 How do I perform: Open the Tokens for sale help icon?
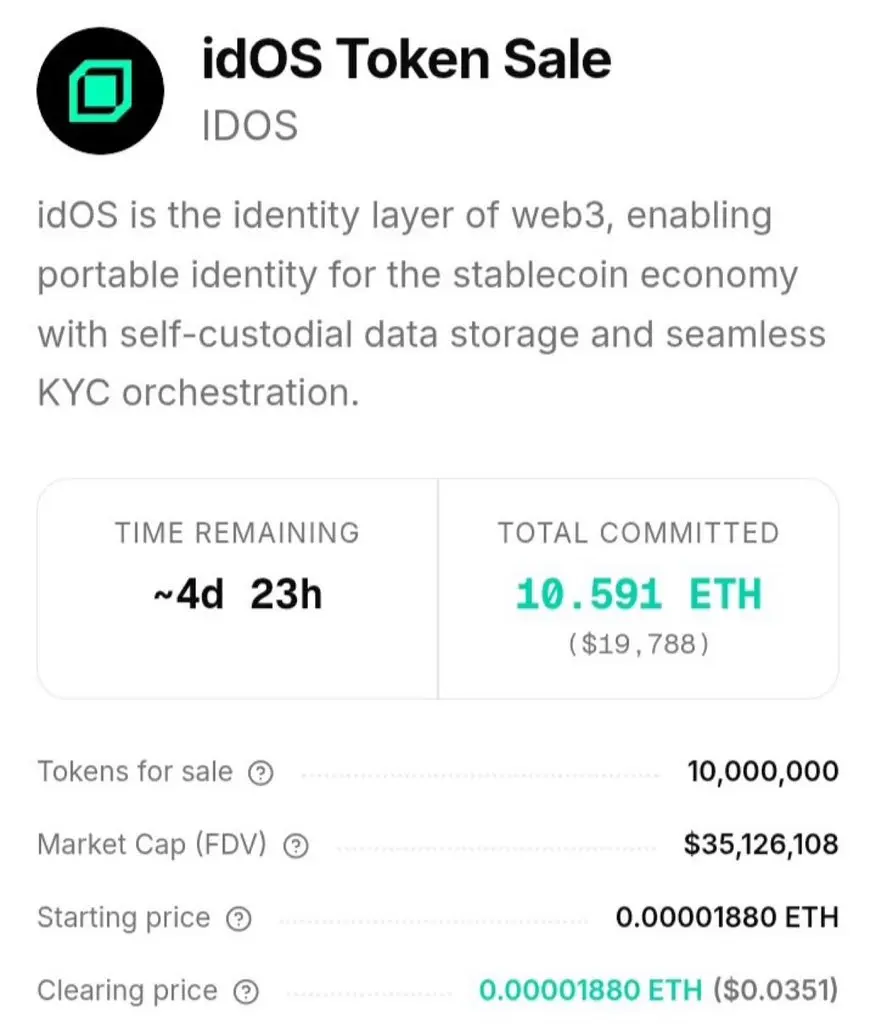click(261, 773)
